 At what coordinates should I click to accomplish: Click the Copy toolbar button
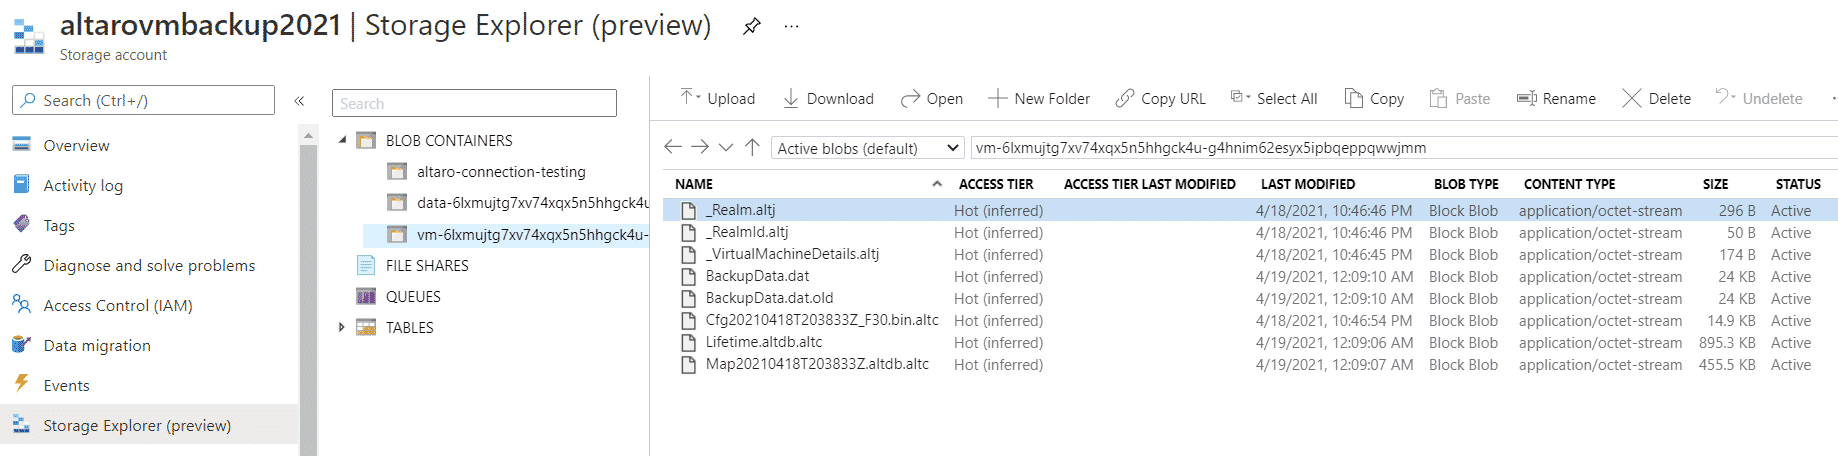point(1374,98)
